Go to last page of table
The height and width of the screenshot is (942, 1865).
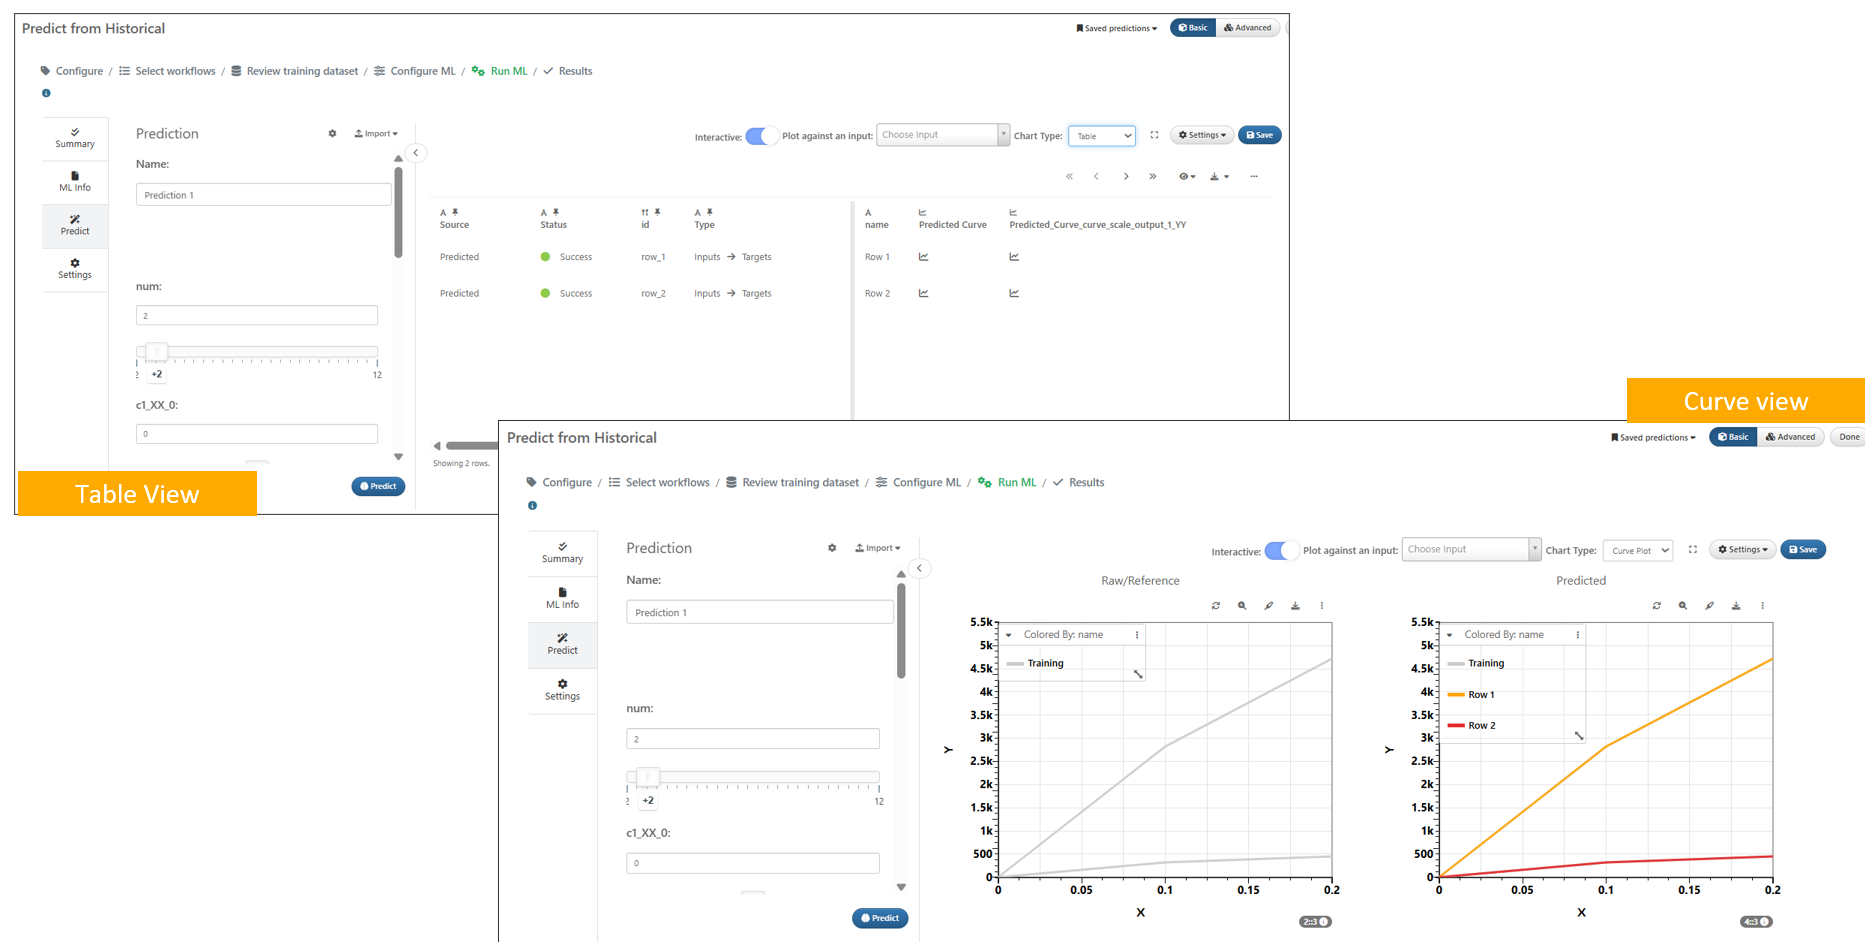[x=1153, y=177]
